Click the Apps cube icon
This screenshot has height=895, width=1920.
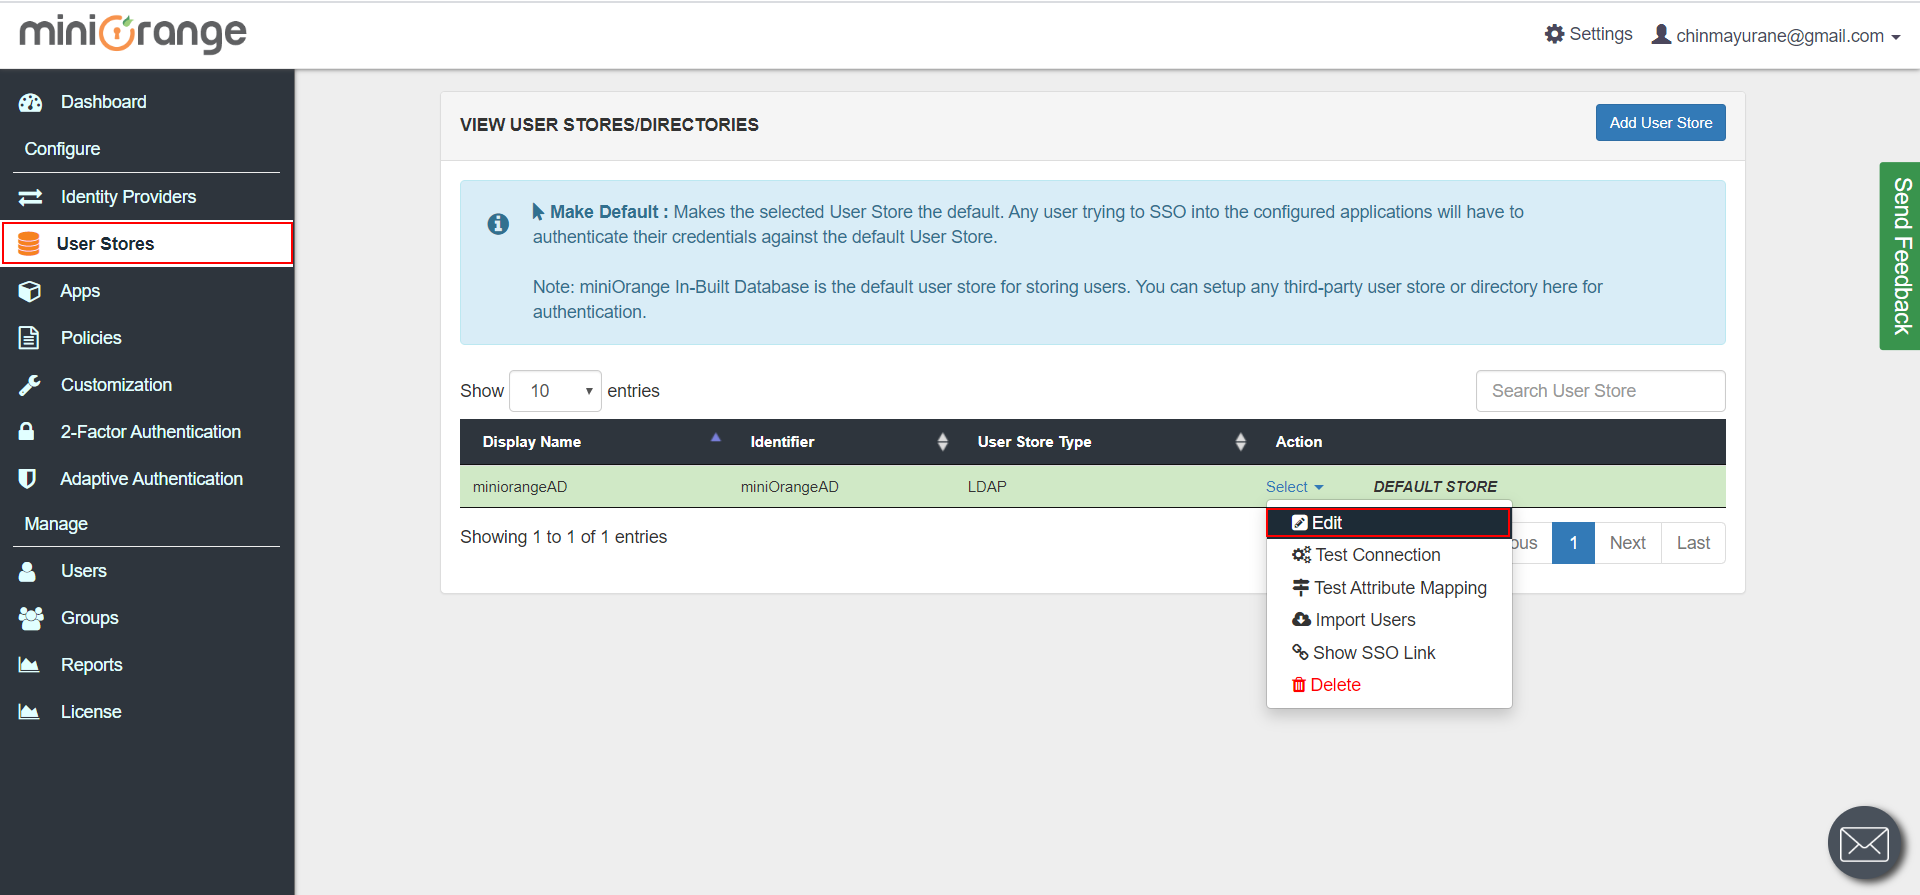30,291
